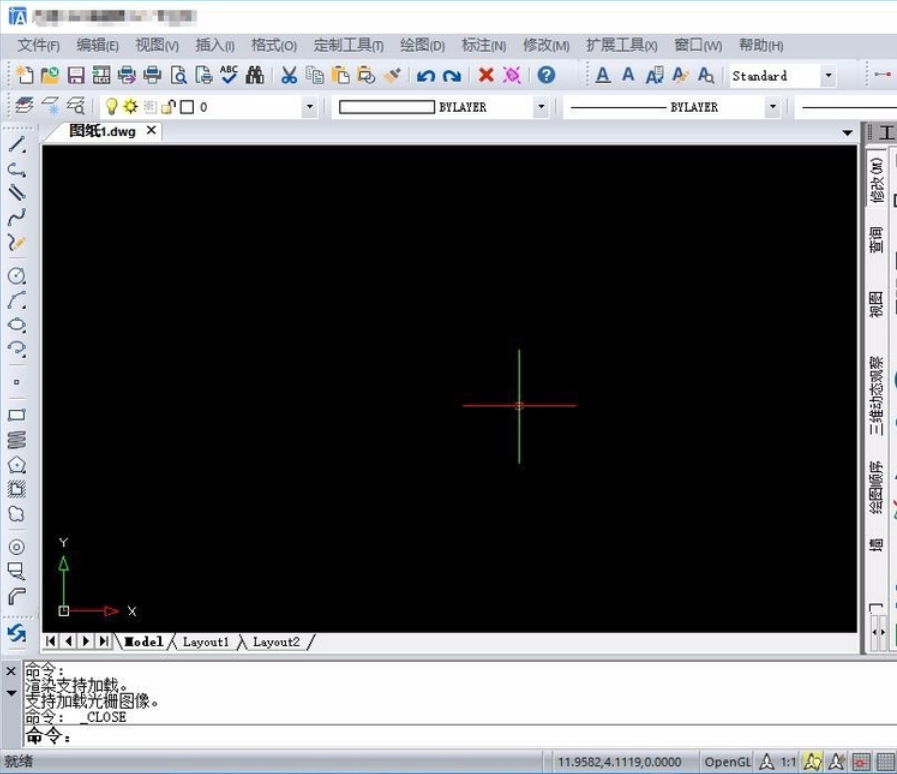
Task: Run ABC spell check tool
Action: click(x=229, y=75)
